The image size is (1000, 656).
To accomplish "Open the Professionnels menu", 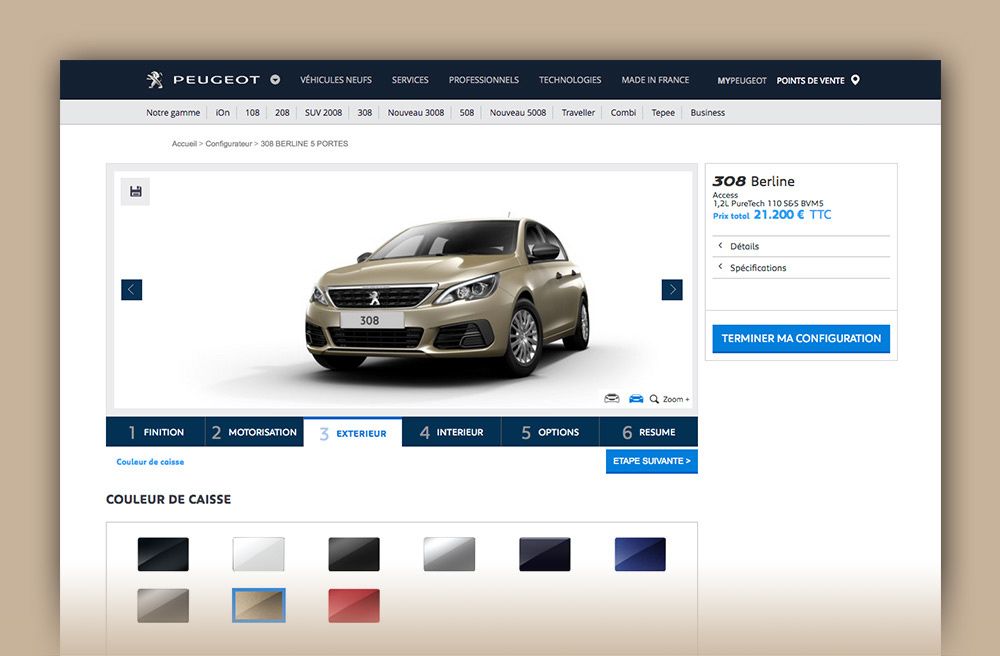I will 483,80.
